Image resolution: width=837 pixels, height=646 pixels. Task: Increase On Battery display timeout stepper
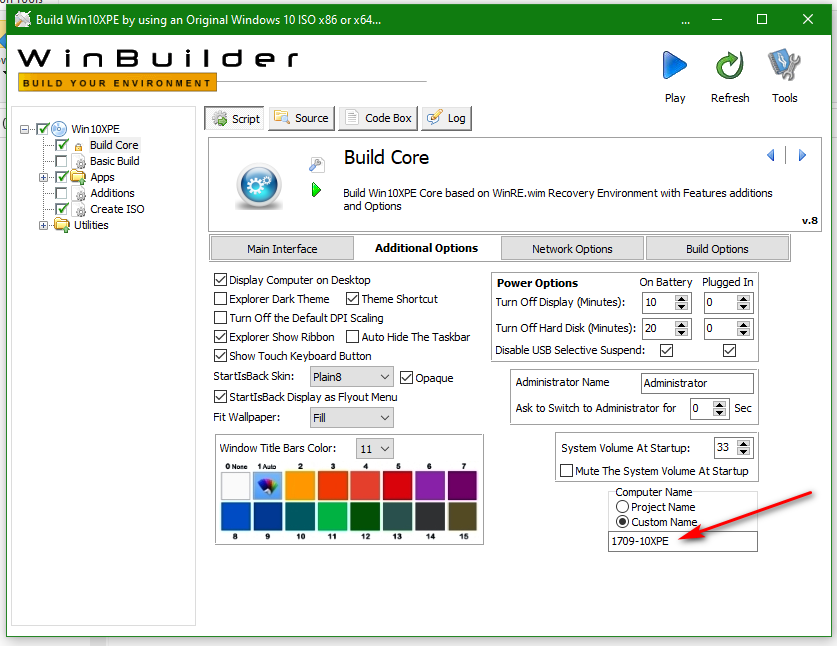click(681, 298)
